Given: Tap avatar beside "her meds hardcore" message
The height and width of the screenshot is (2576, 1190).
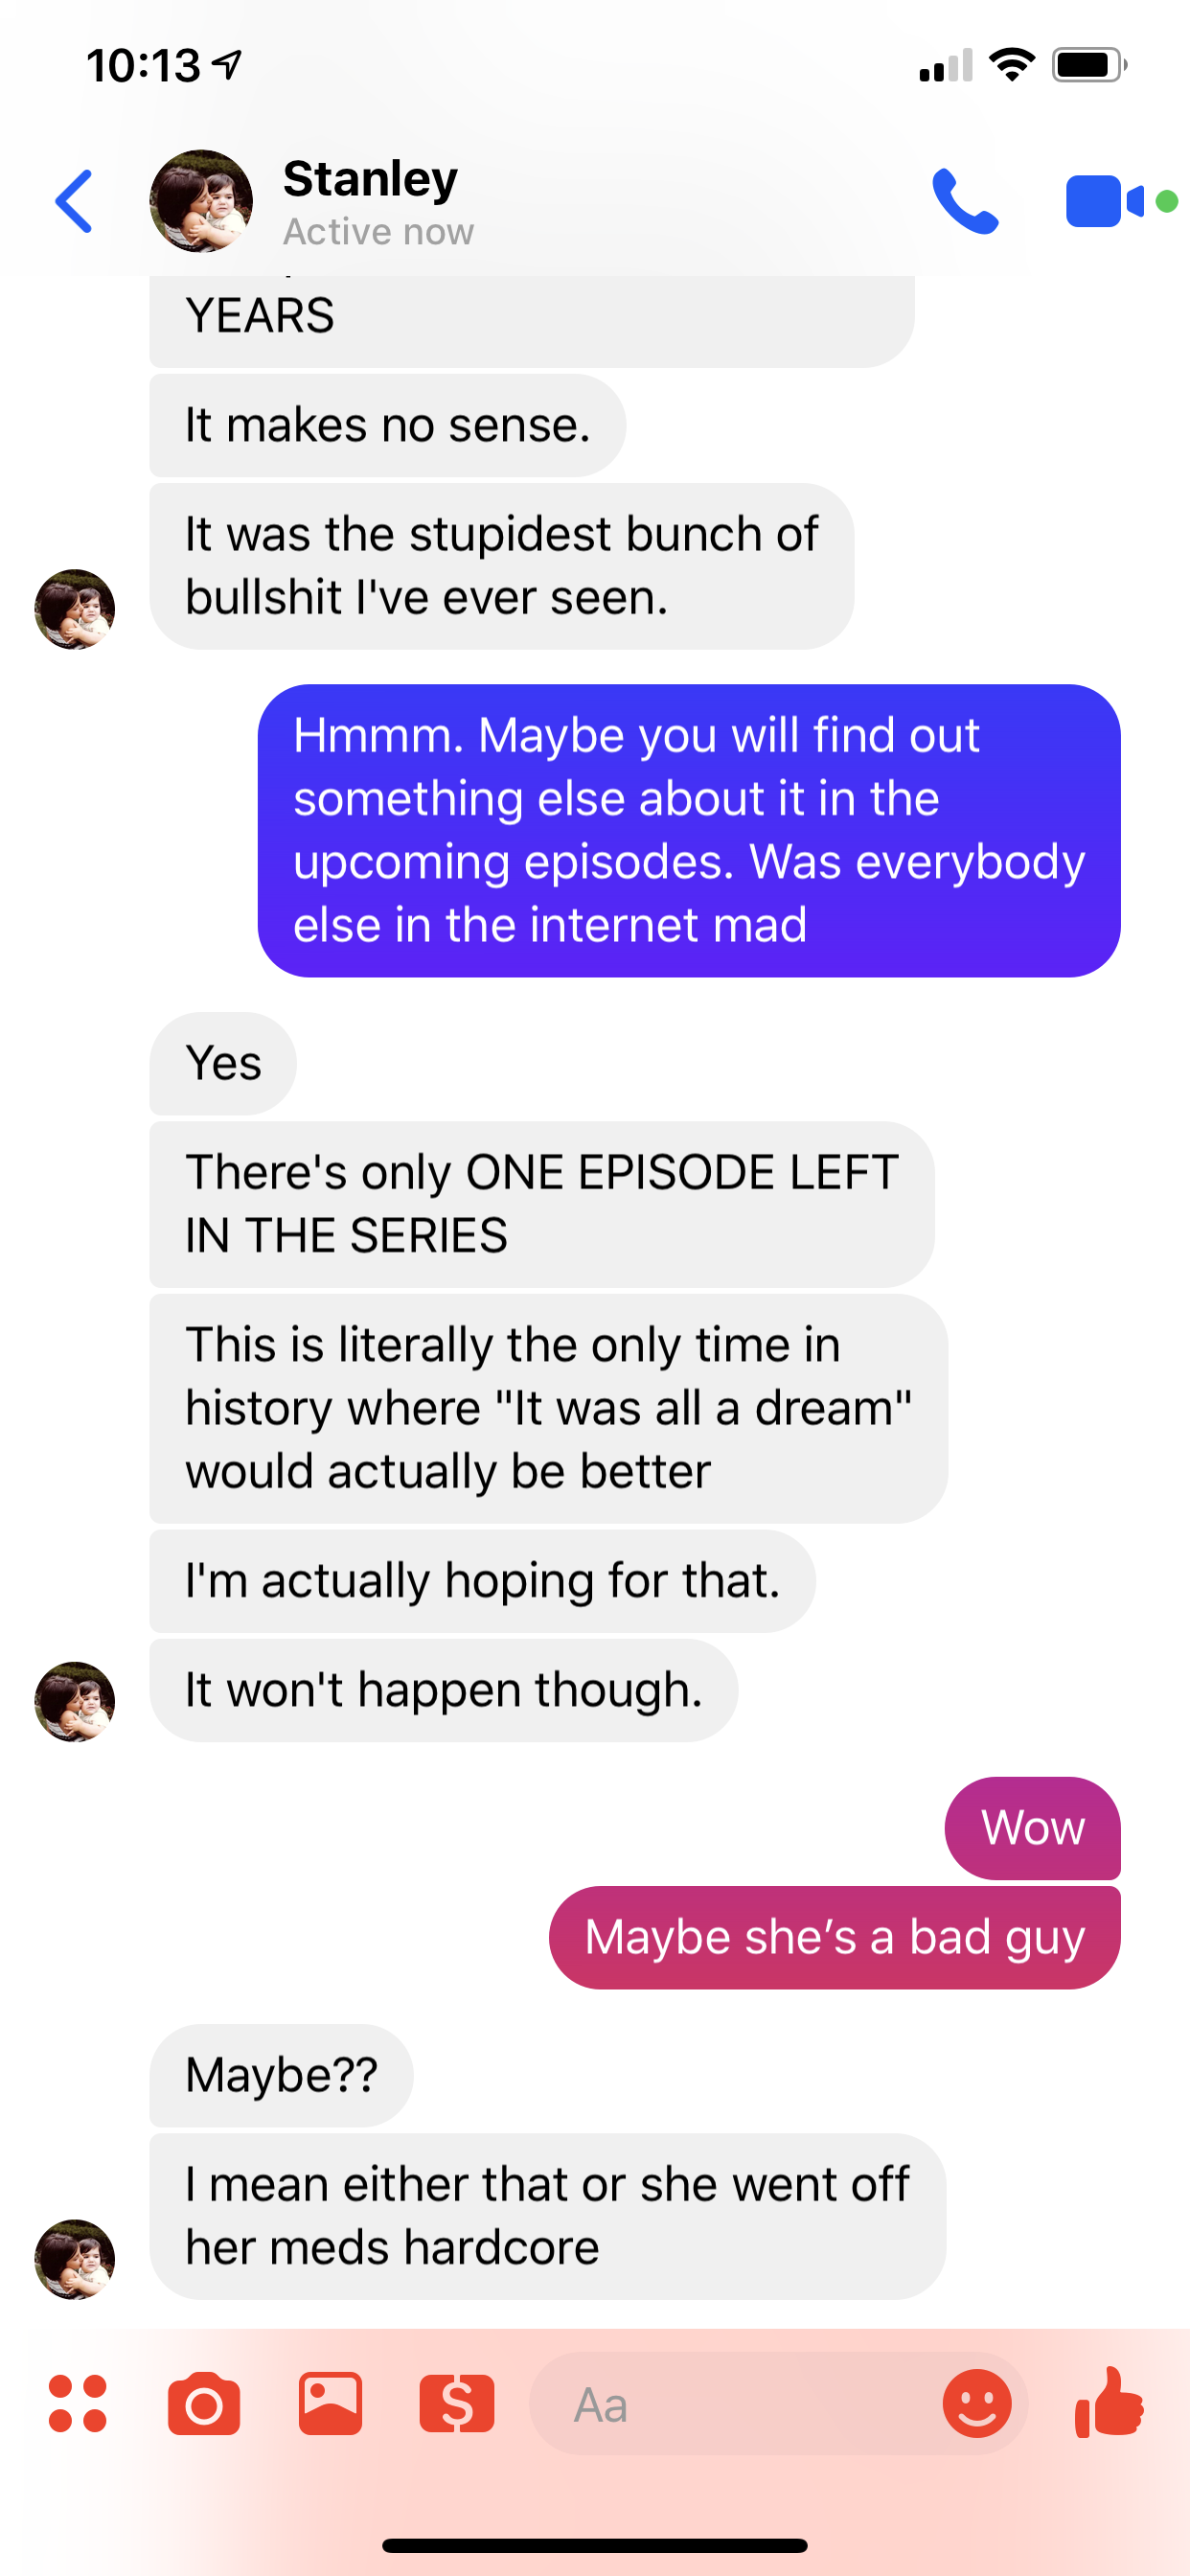Looking at the screenshot, I should [x=75, y=2259].
